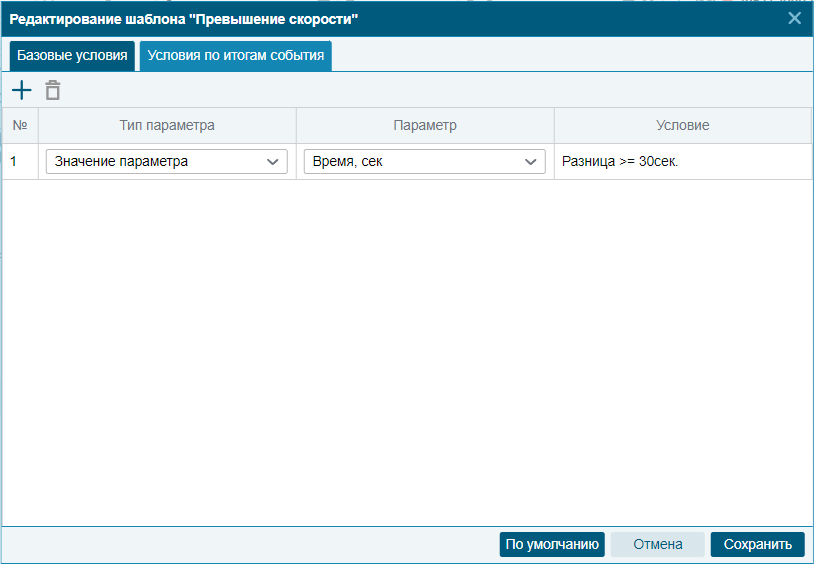Image resolution: width=814 pixels, height=564 pixels.
Task: Switch to Базовые условия tab
Action: coord(72,56)
